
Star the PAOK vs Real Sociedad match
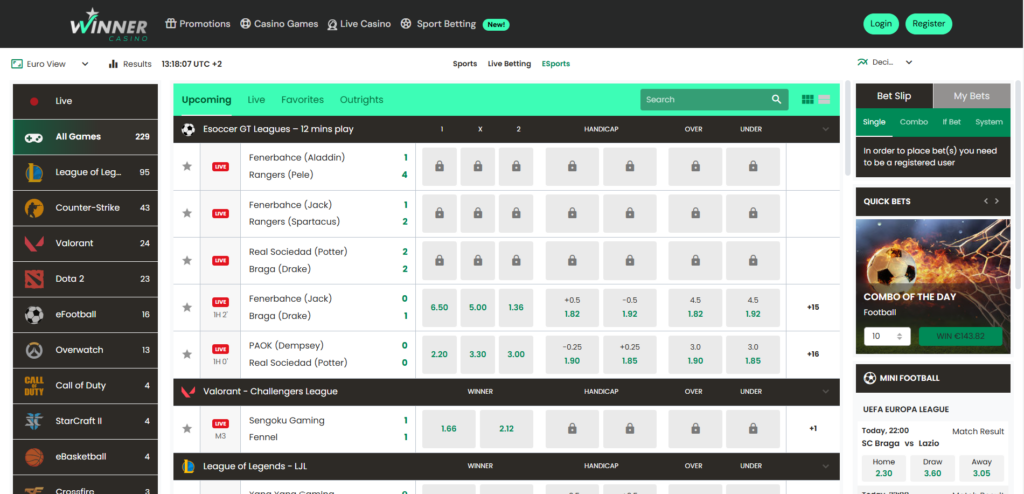(187, 354)
